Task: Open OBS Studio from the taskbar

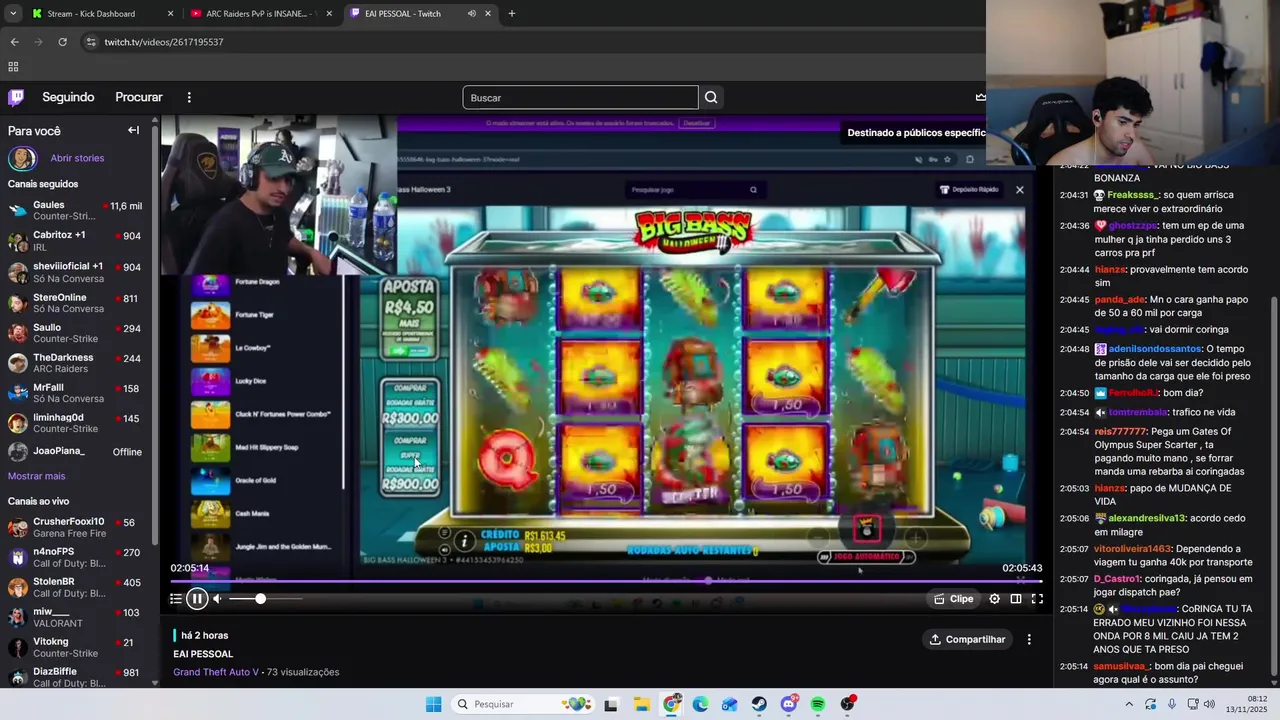Action: pos(848,704)
